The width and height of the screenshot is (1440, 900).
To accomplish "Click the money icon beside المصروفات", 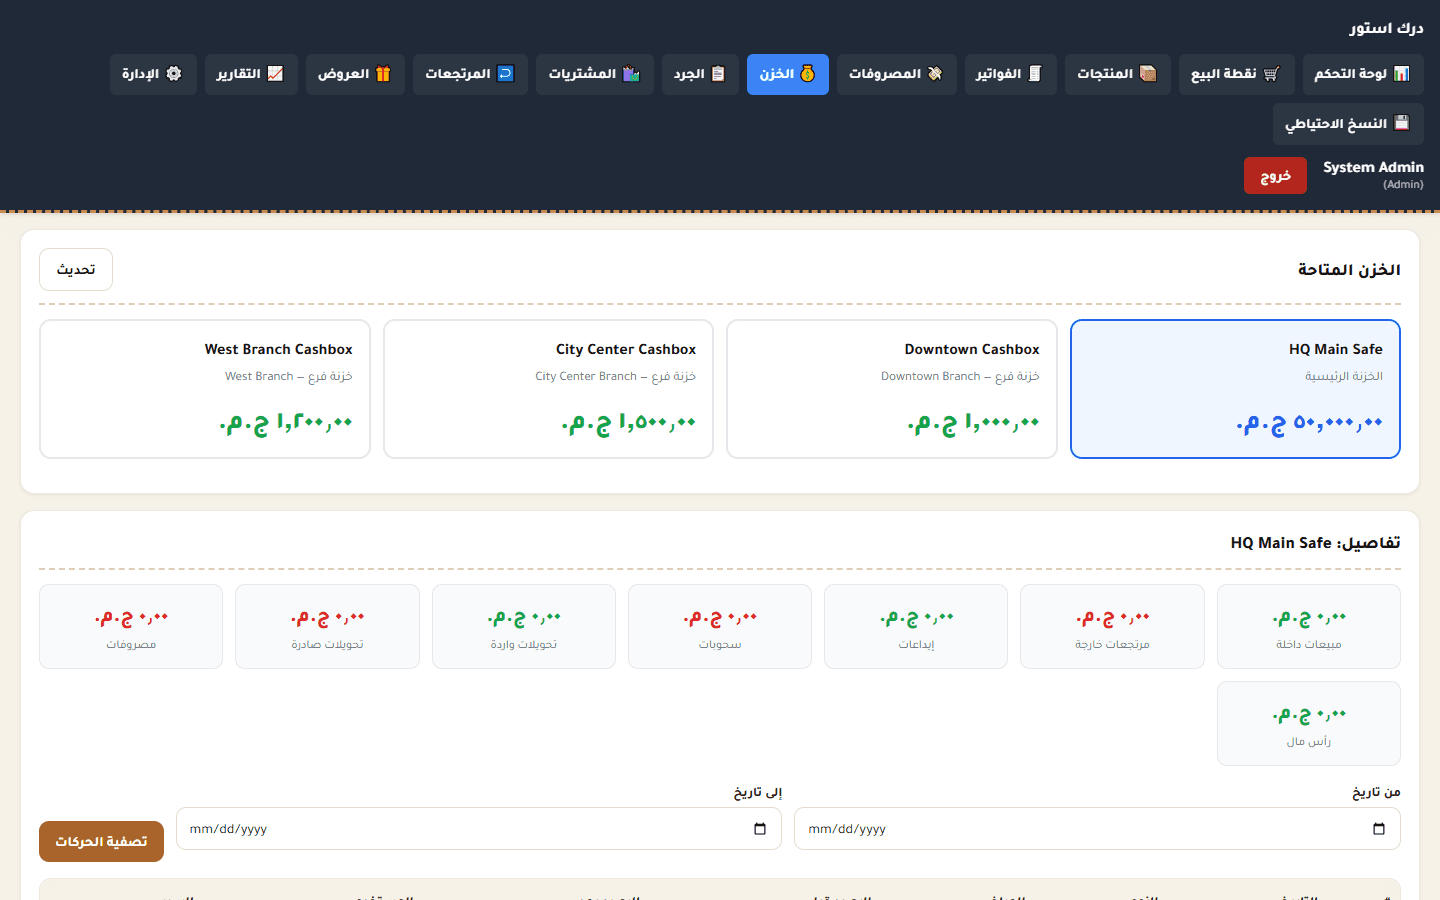I will (x=935, y=74).
